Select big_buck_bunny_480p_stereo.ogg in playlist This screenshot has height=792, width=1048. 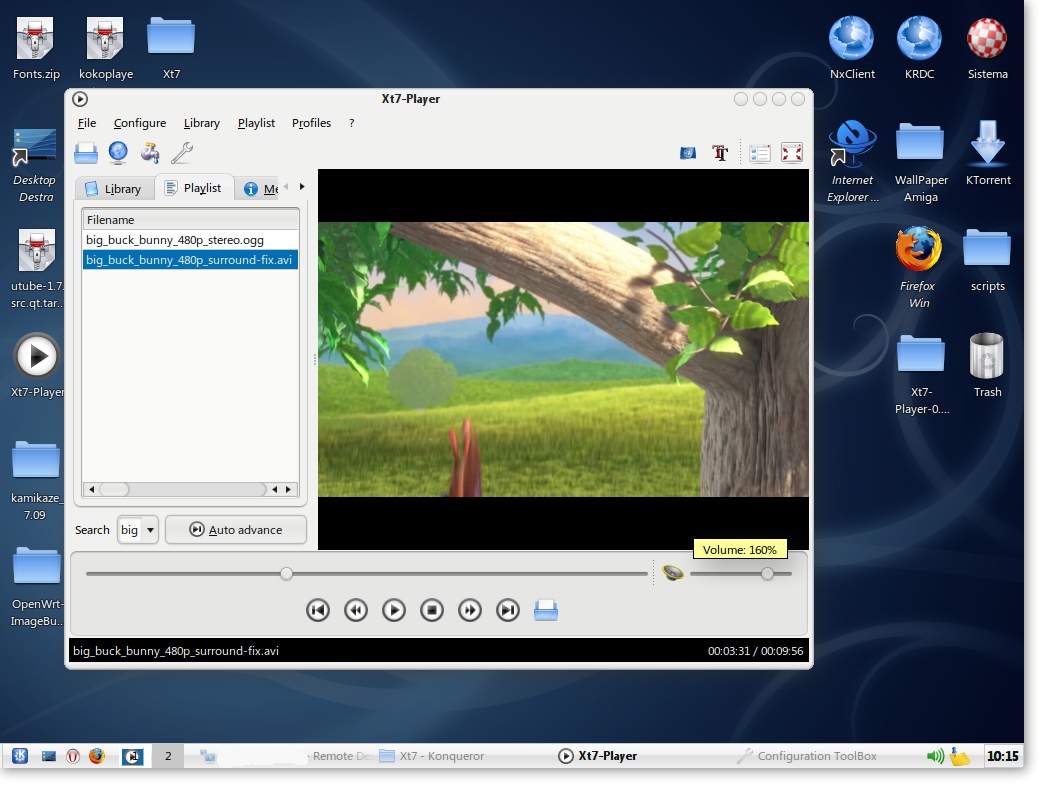coord(190,240)
